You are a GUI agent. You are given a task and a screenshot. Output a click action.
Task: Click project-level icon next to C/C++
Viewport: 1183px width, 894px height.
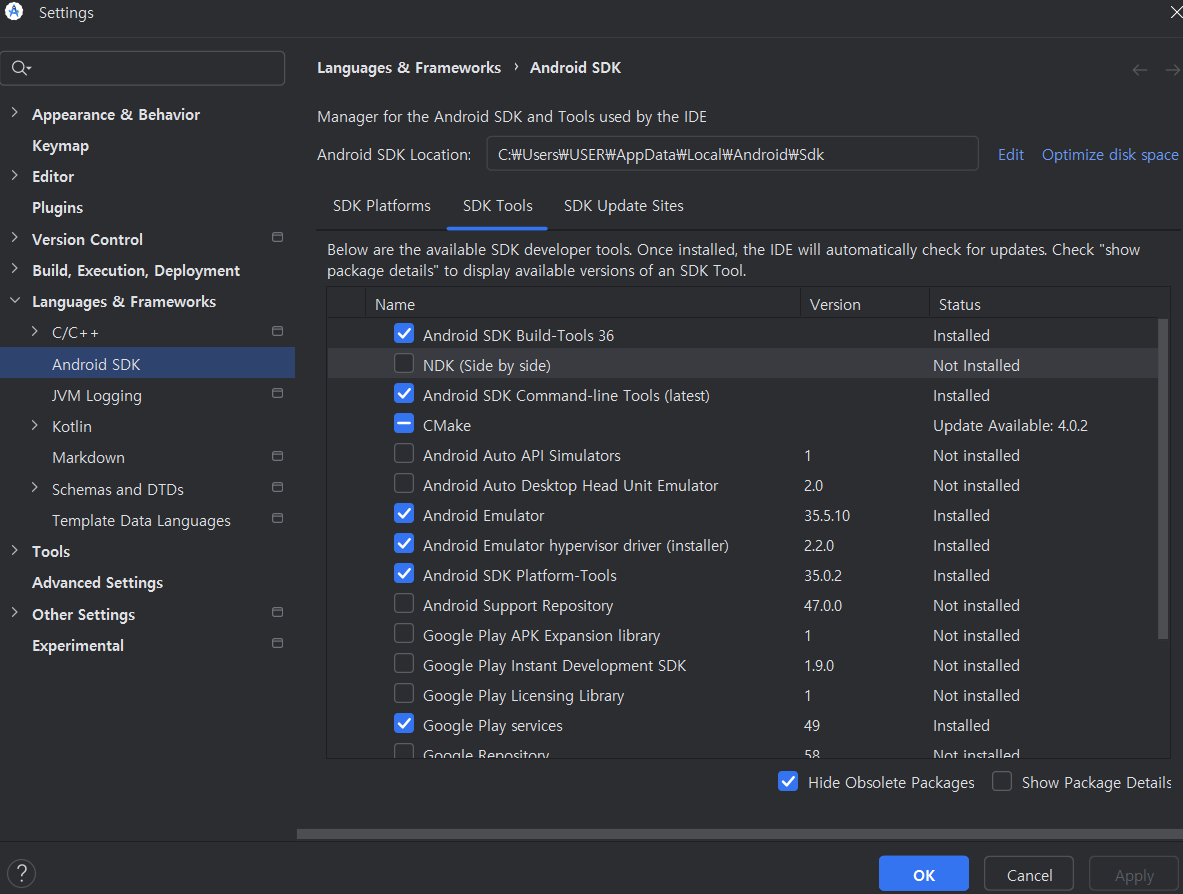tap(278, 331)
